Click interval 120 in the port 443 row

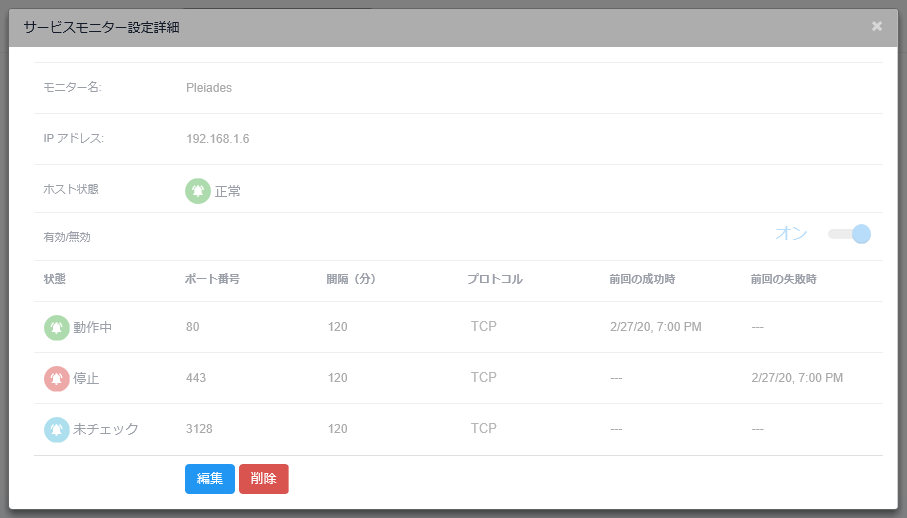click(337, 378)
